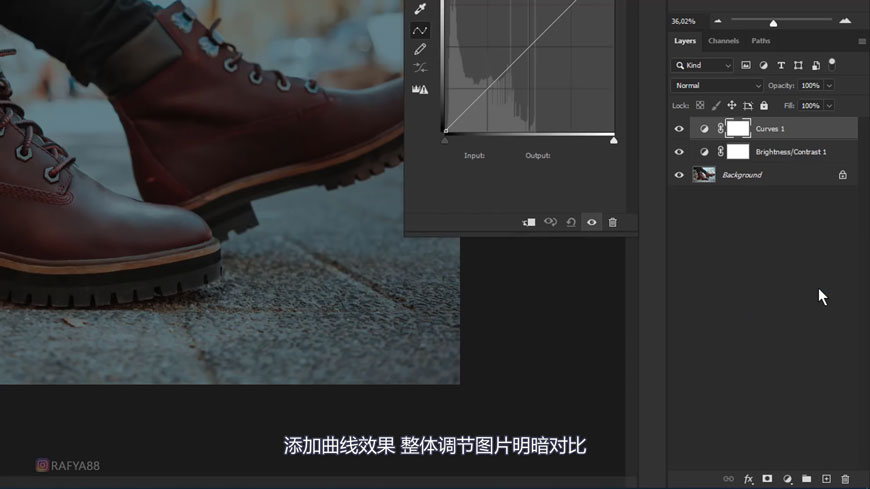Open the Normal blend mode dropdown
Image resolution: width=870 pixels, height=489 pixels.
717,85
